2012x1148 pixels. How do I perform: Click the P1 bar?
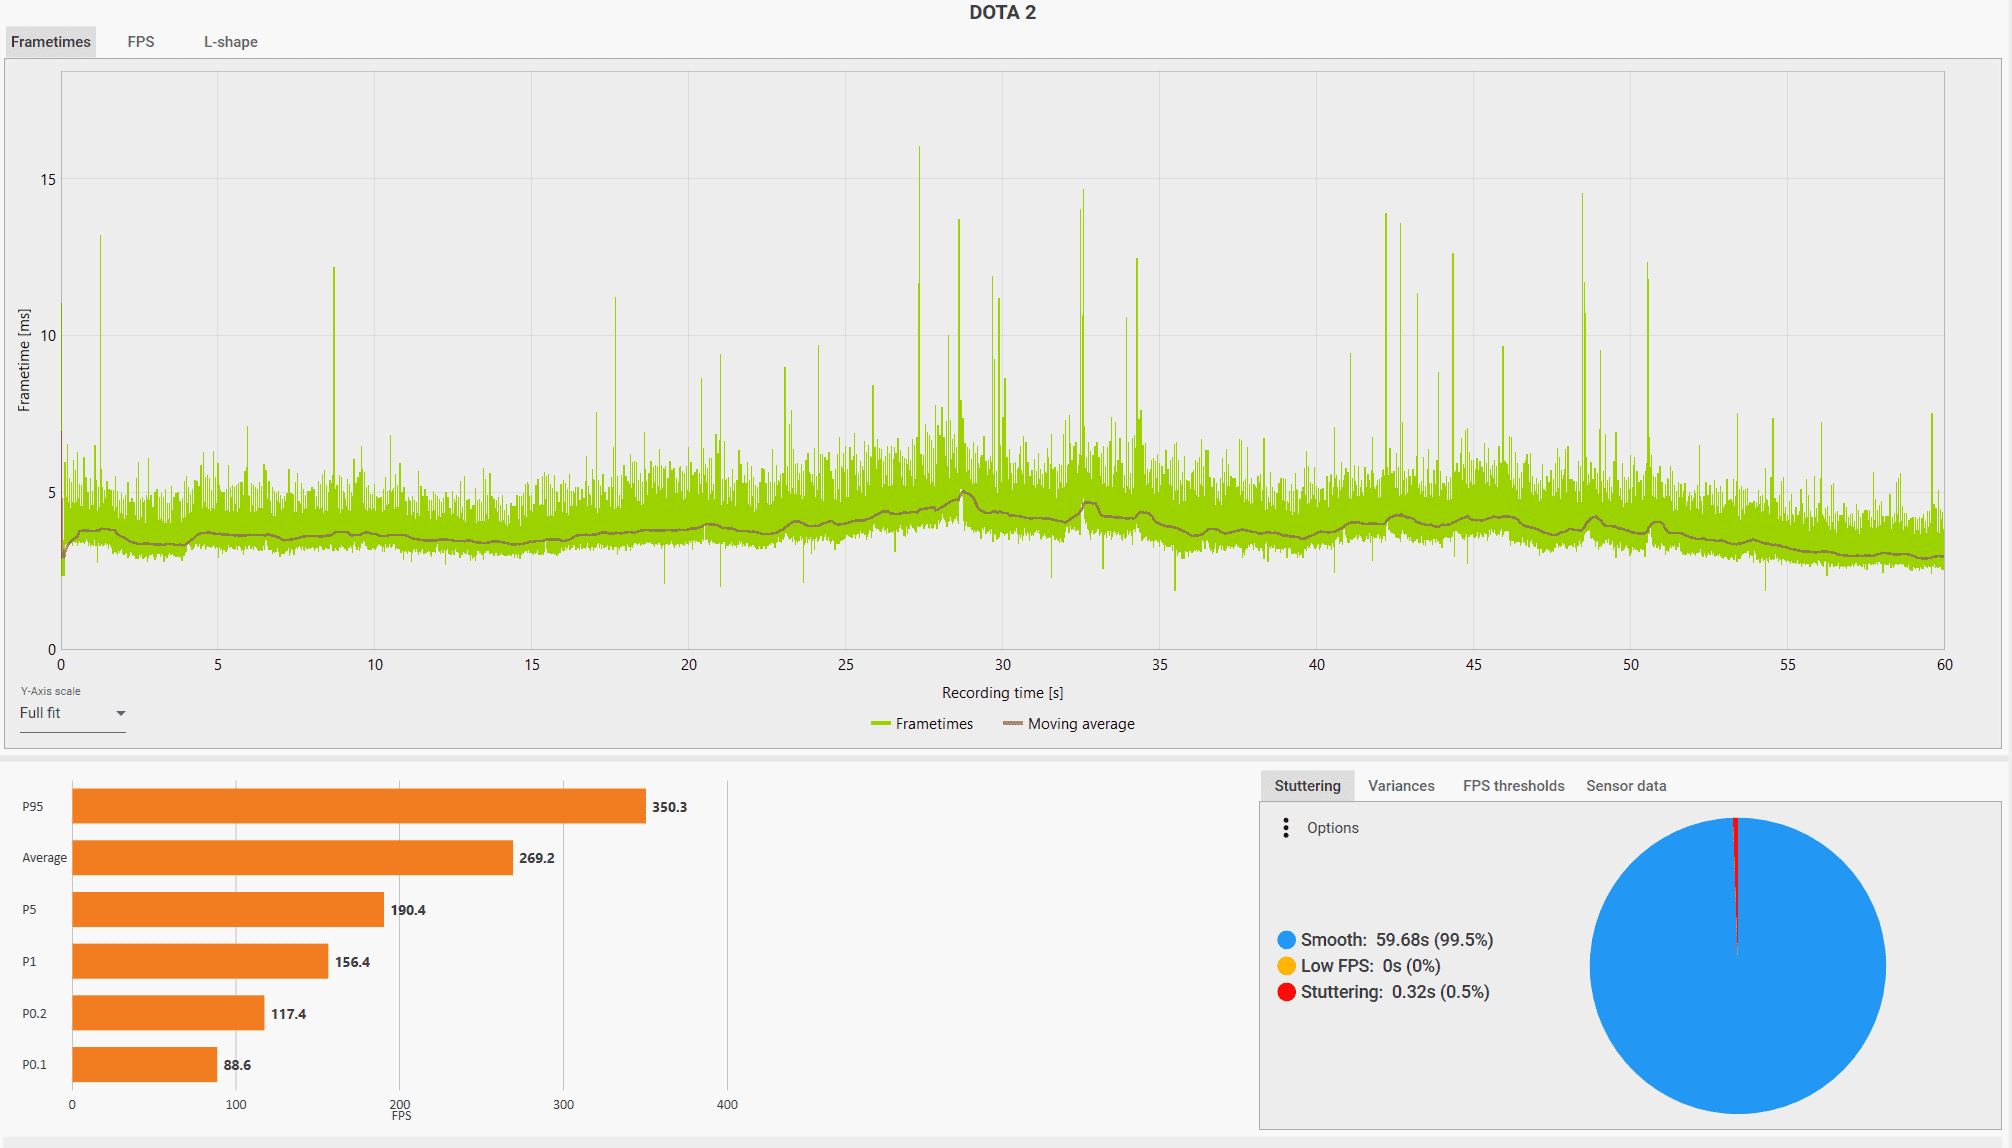[200, 962]
